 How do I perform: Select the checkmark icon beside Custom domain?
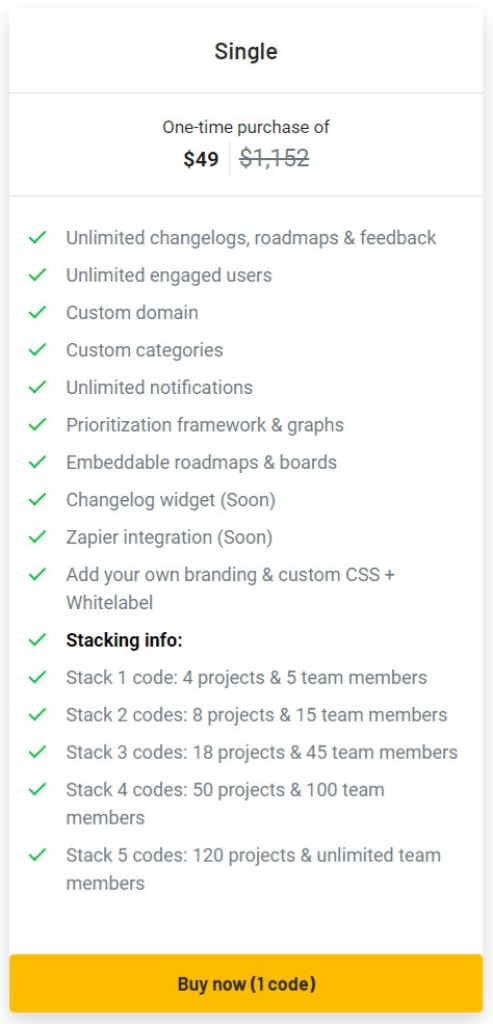point(37,313)
